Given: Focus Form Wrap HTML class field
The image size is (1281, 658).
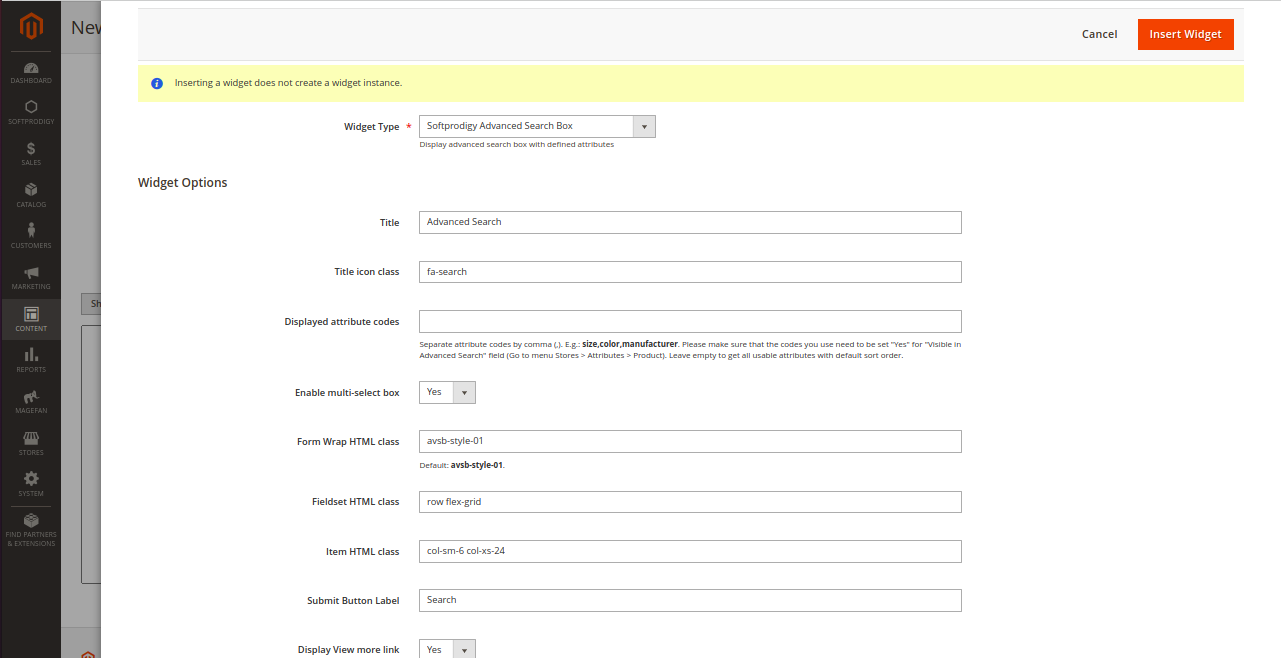Looking at the screenshot, I should tap(690, 441).
